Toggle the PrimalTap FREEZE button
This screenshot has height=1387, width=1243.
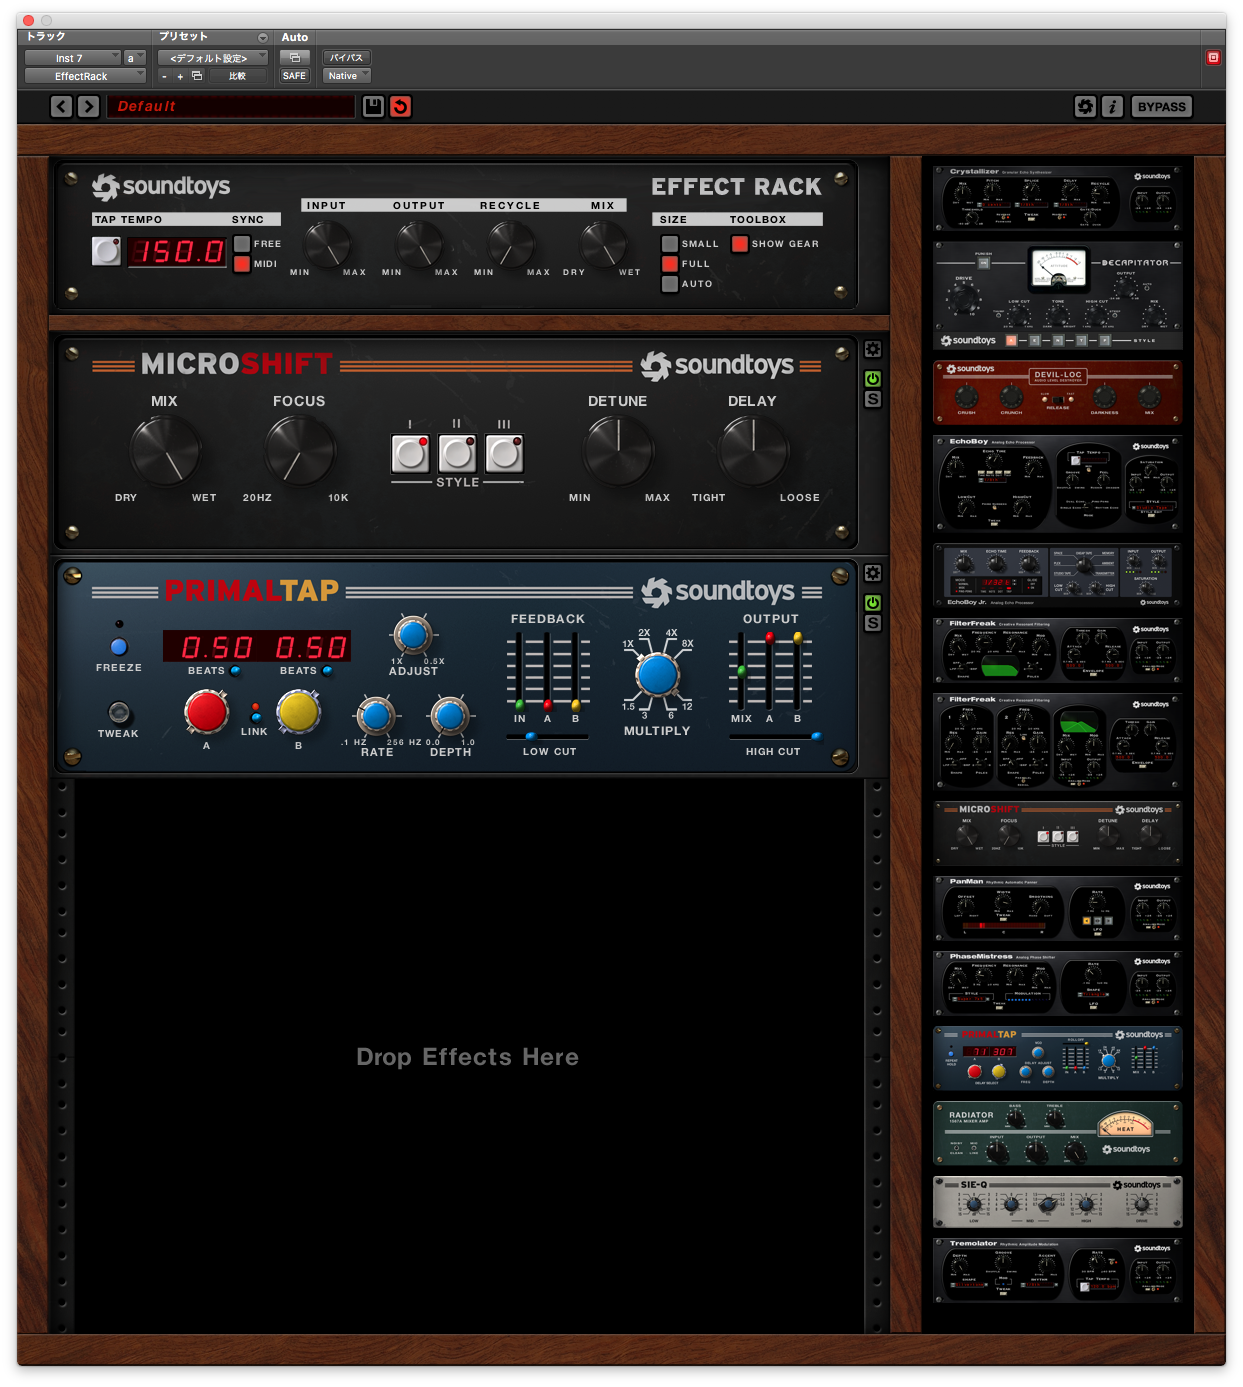[x=119, y=647]
